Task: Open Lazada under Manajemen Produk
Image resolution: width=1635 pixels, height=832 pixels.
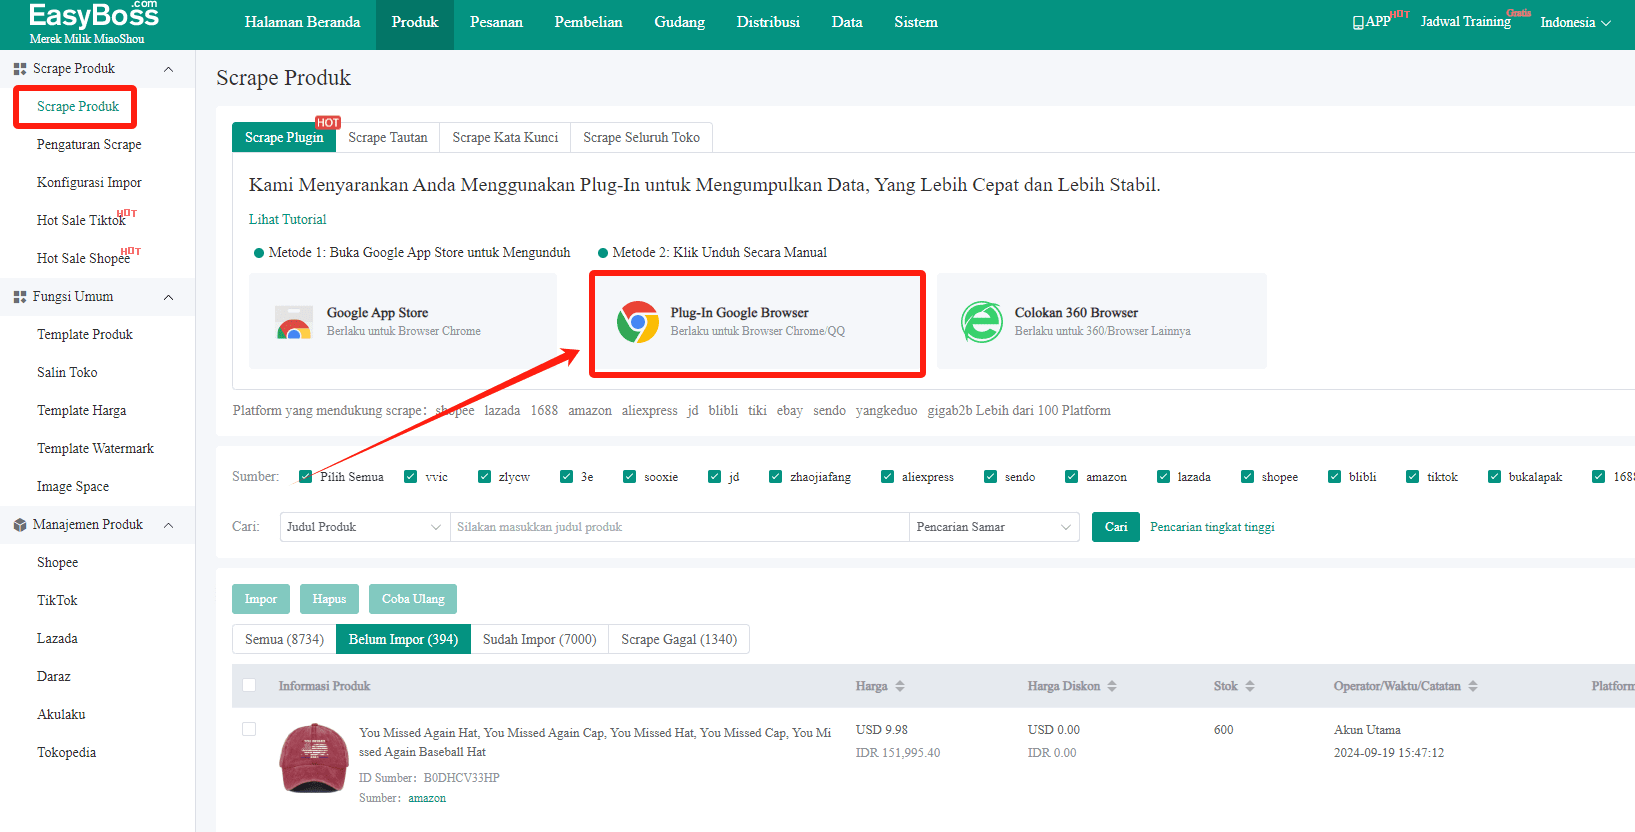Action: [x=57, y=639]
